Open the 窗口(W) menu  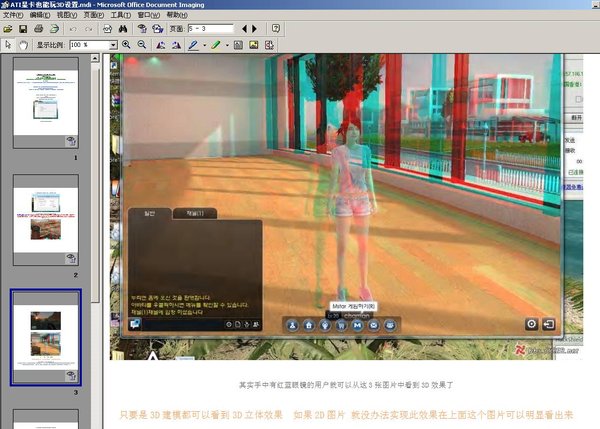tap(149, 15)
